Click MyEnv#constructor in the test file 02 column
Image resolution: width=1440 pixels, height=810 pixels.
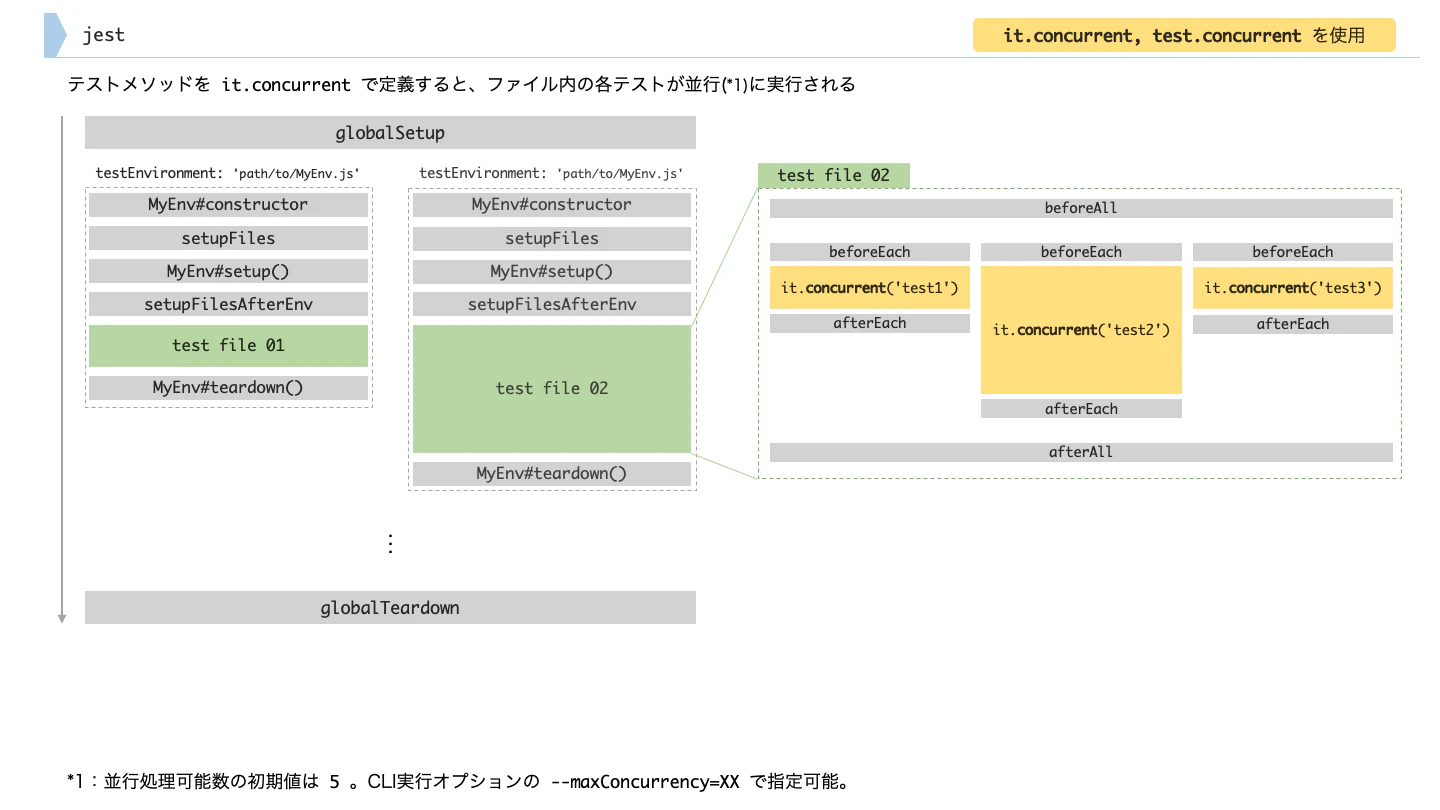(x=552, y=205)
